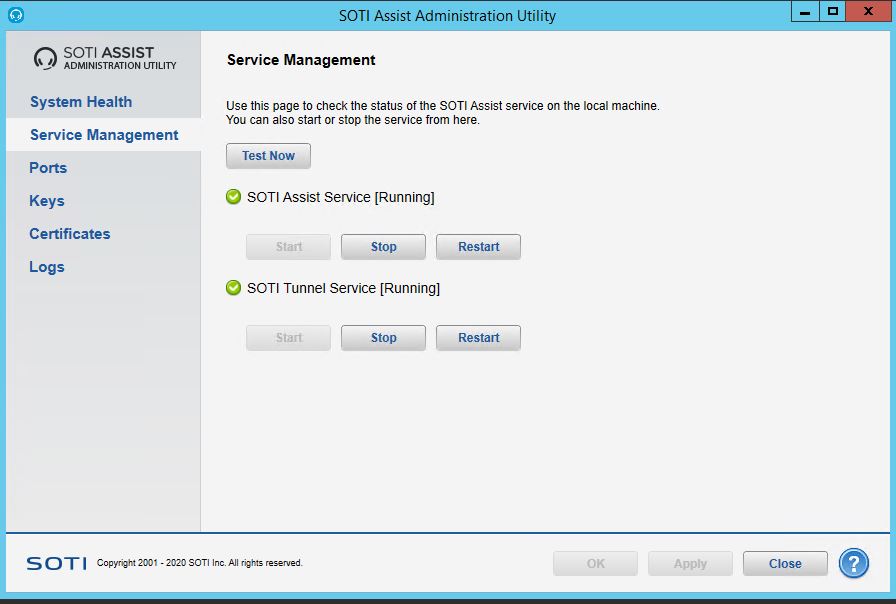View the Logs page
Image resolution: width=896 pixels, height=604 pixels.
47,267
